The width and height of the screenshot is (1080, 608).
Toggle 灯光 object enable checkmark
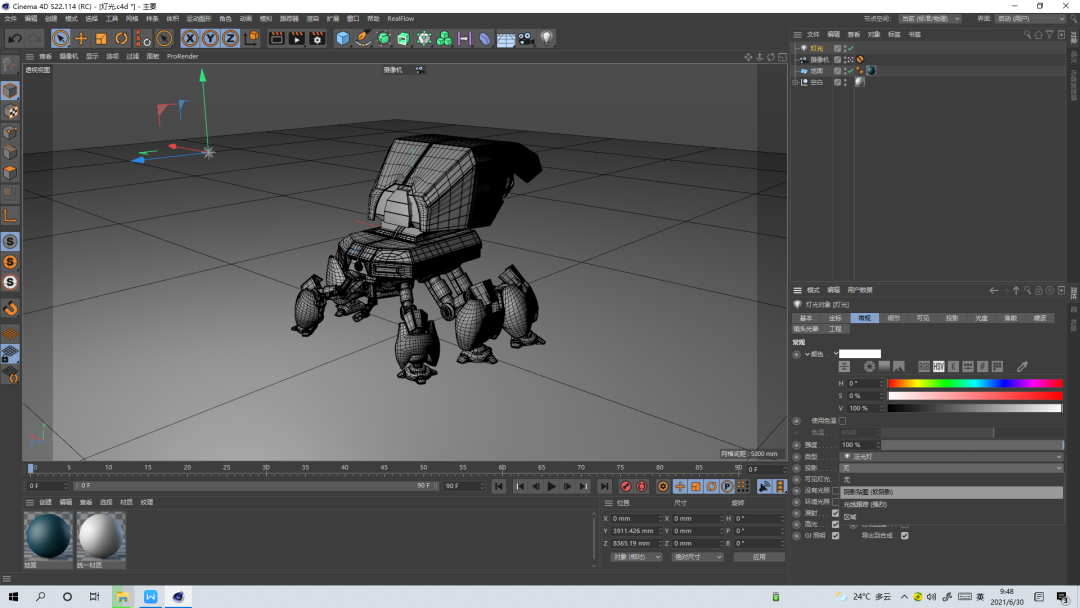(851, 48)
